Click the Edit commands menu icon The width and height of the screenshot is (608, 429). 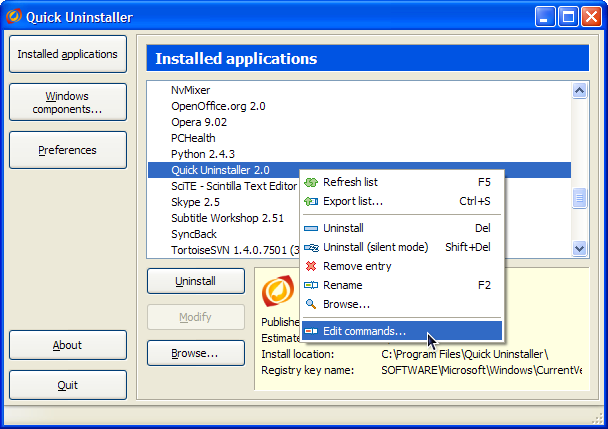[311, 331]
